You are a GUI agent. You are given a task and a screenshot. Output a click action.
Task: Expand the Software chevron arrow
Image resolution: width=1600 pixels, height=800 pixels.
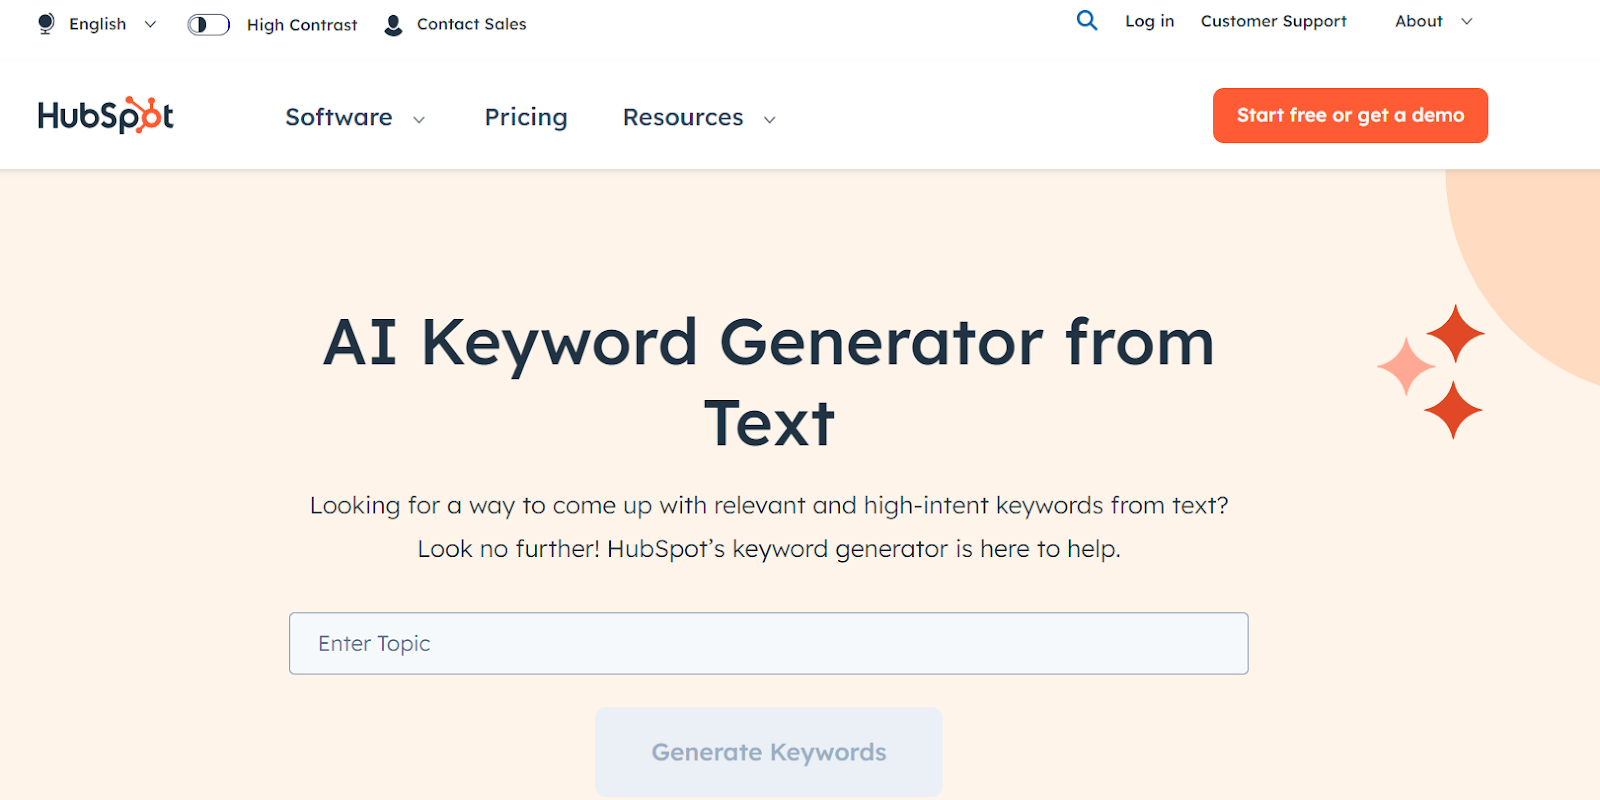[419, 120]
